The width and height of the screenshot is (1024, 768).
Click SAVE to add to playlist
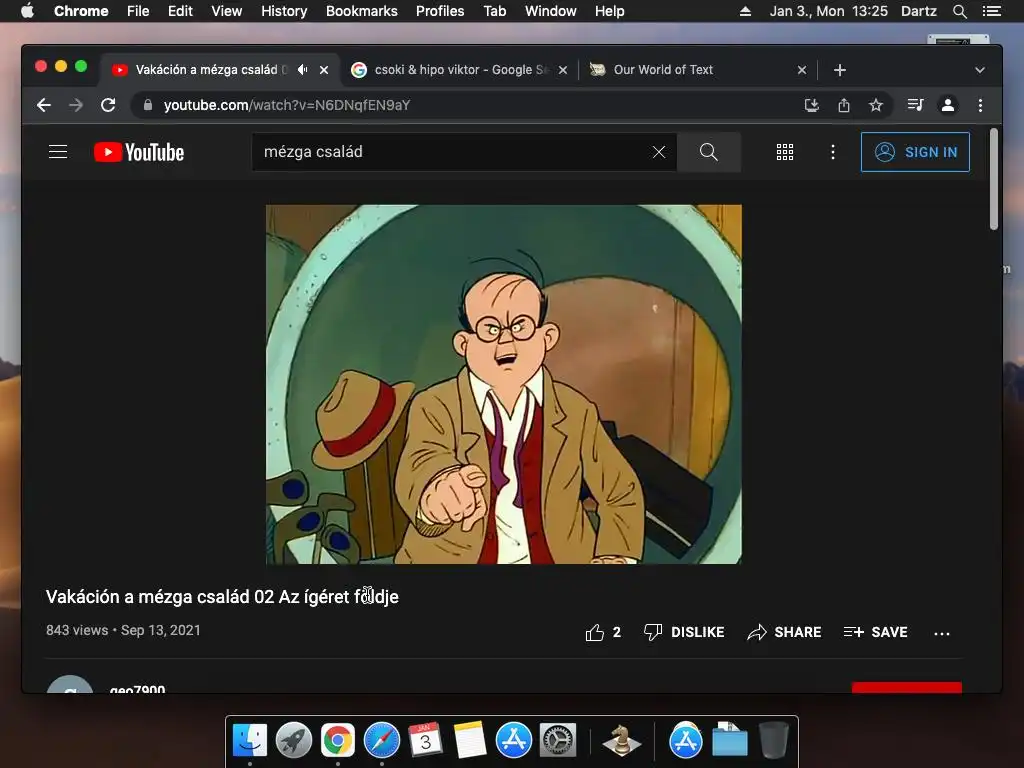[x=875, y=632]
